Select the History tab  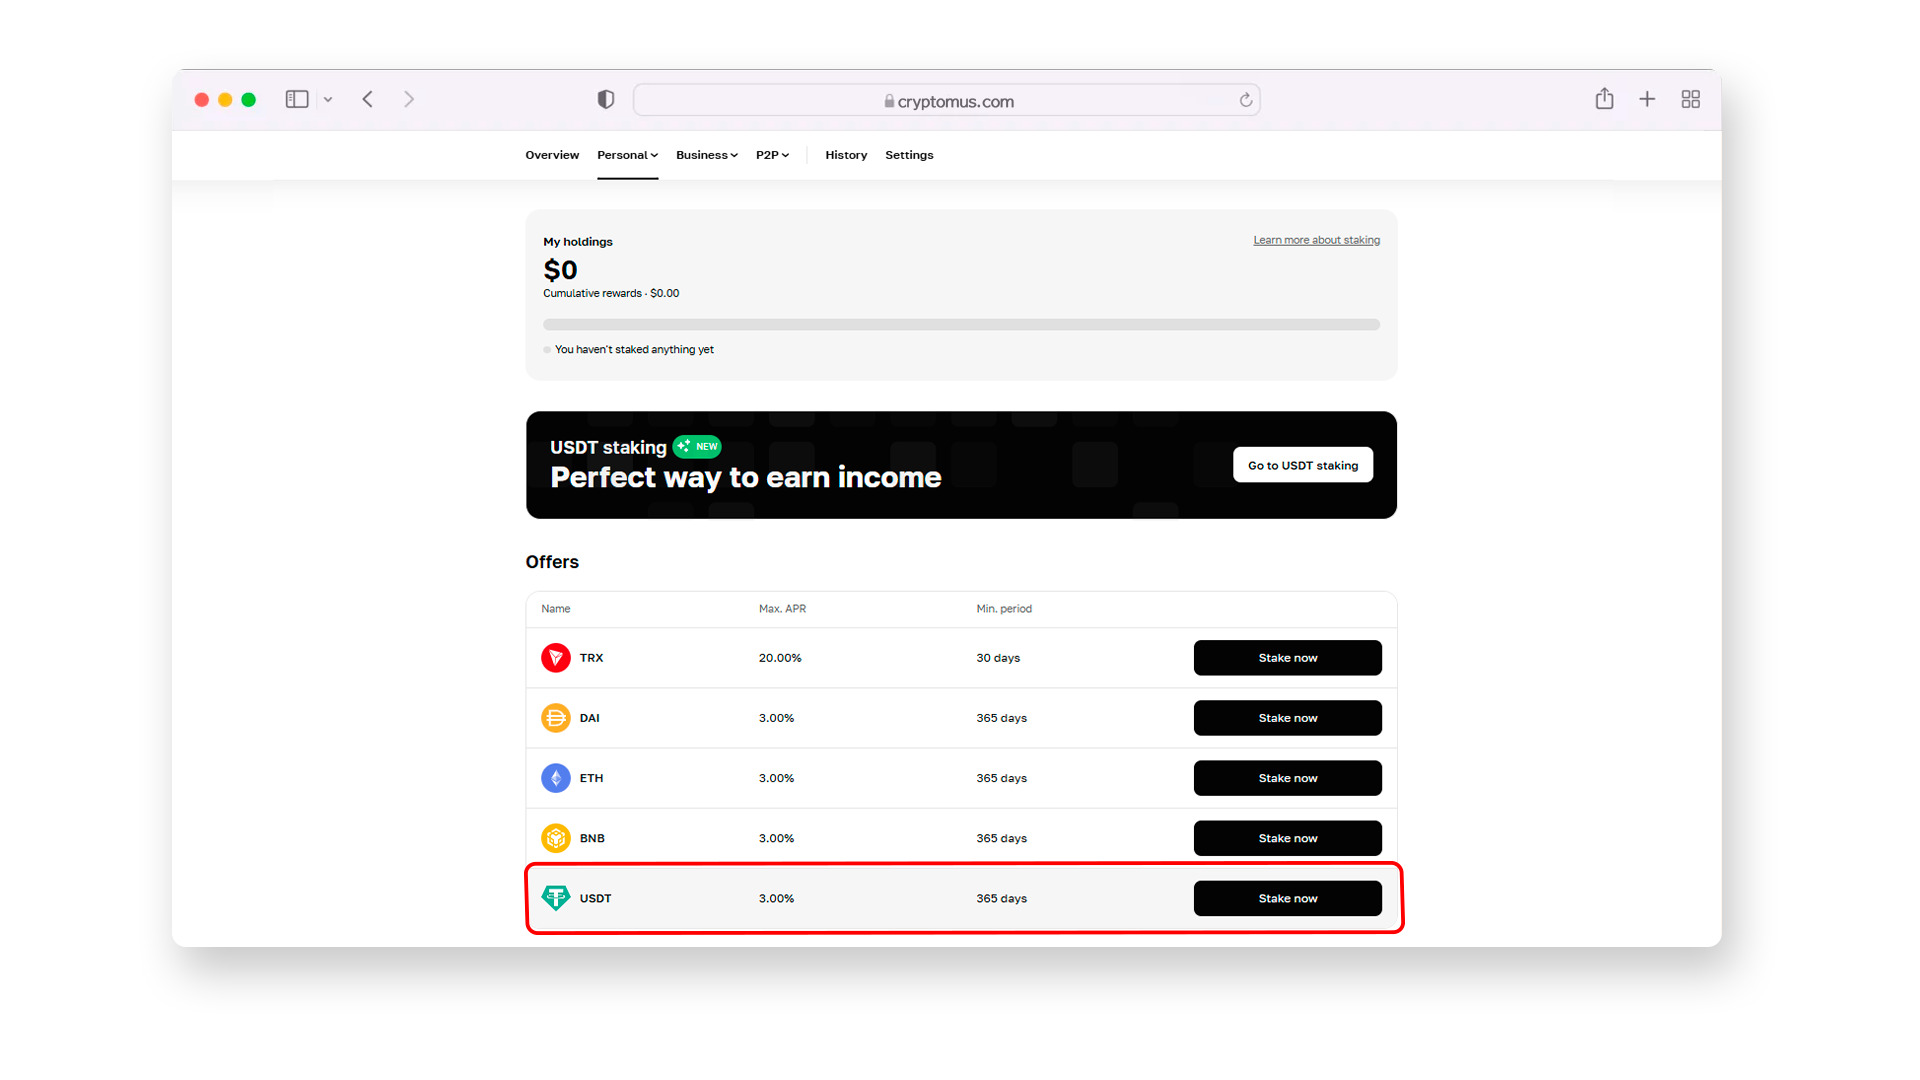coord(845,154)
